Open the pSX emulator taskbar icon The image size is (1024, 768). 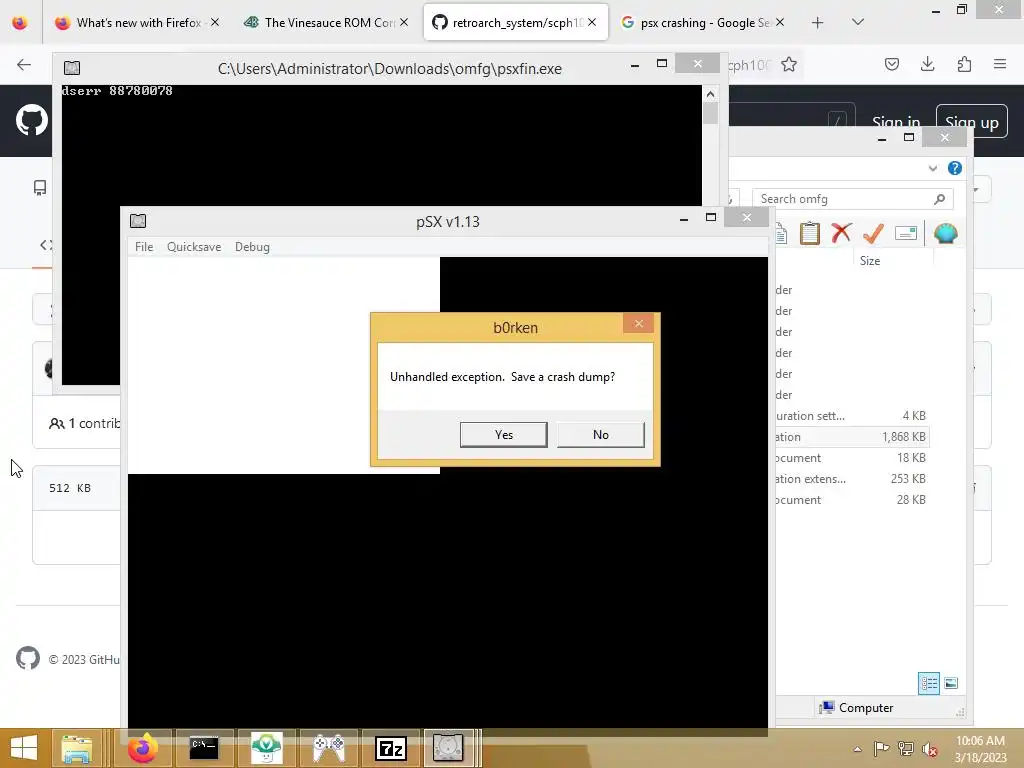pyautogui.click(x=448, y=748)
